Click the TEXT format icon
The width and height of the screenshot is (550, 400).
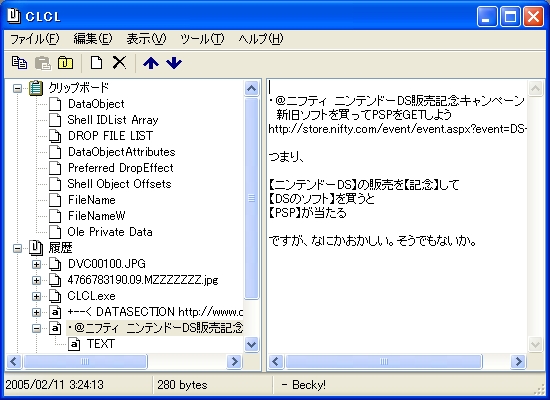[74, 344]
